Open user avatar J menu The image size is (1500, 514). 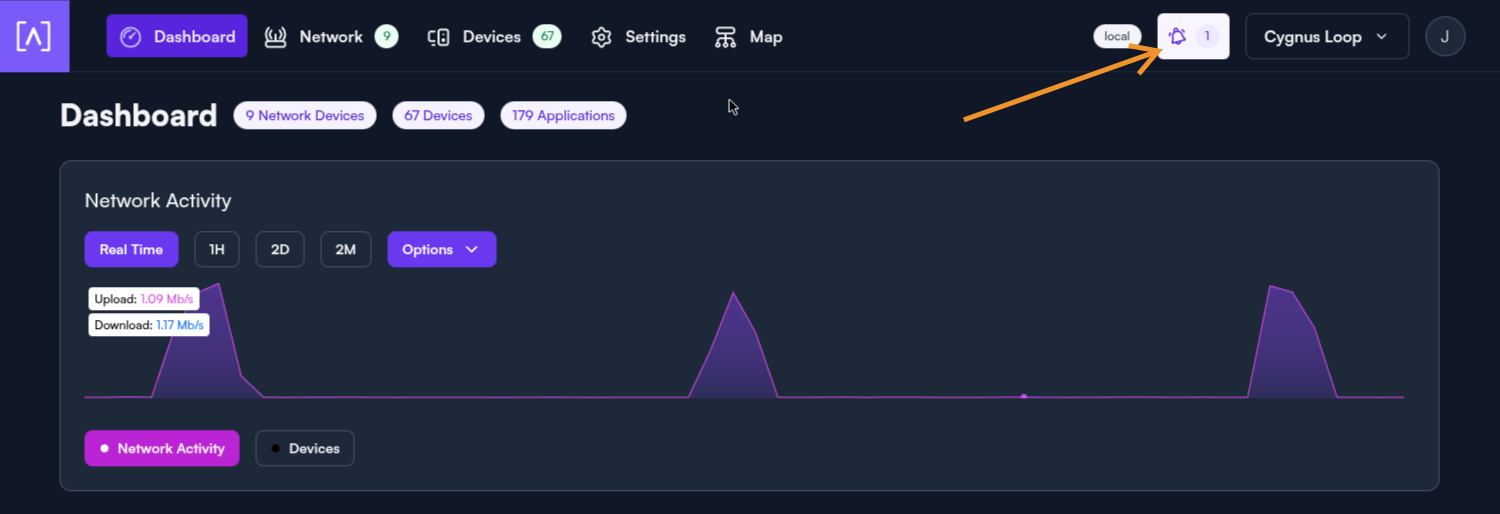[x=1444, y=37]
